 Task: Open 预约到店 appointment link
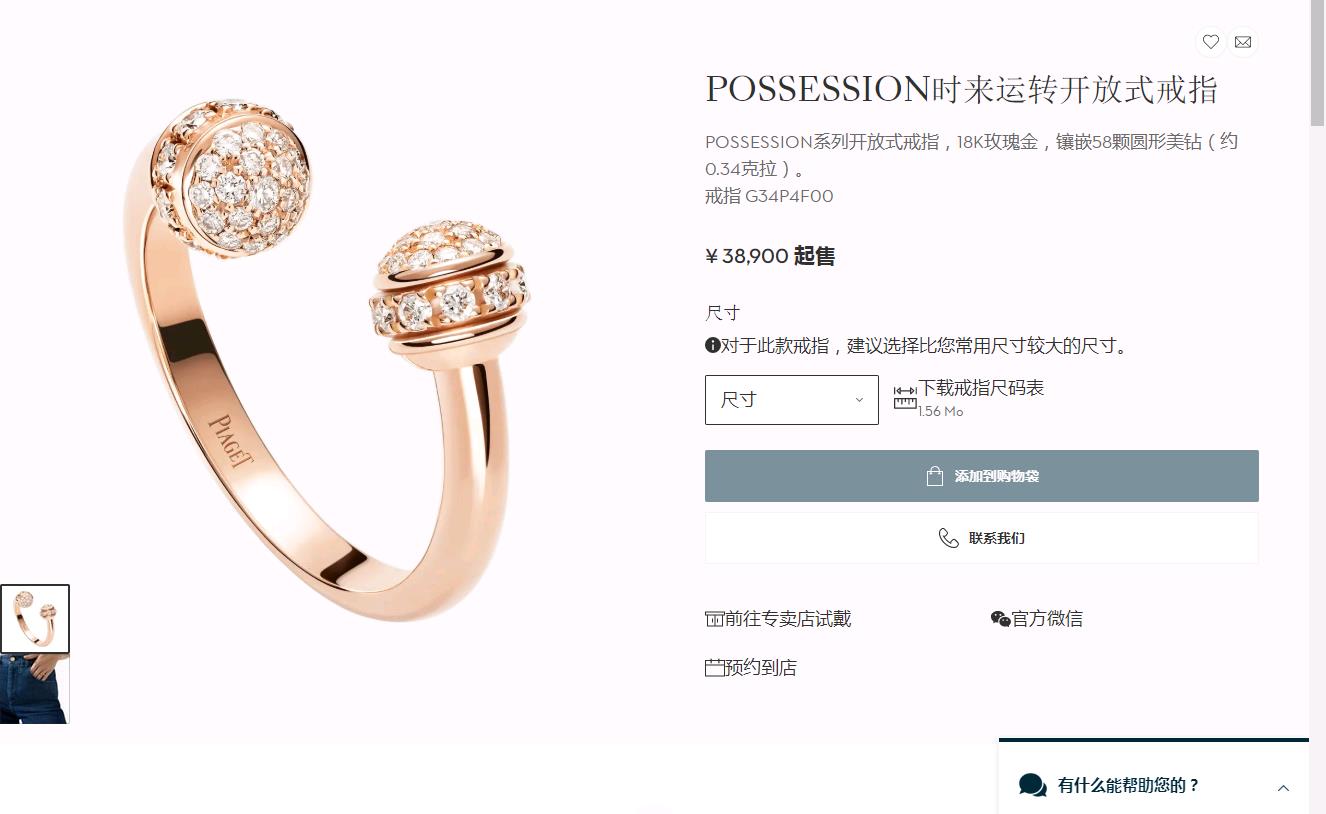[760, 668]
